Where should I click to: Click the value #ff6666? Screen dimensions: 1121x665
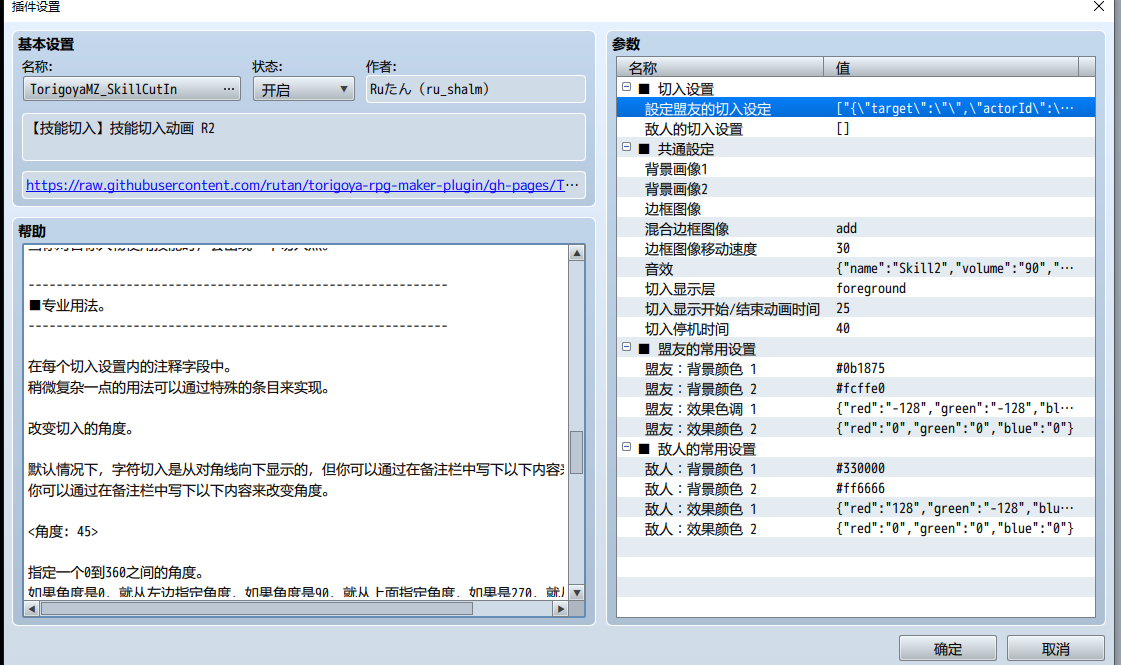(860, 488)
